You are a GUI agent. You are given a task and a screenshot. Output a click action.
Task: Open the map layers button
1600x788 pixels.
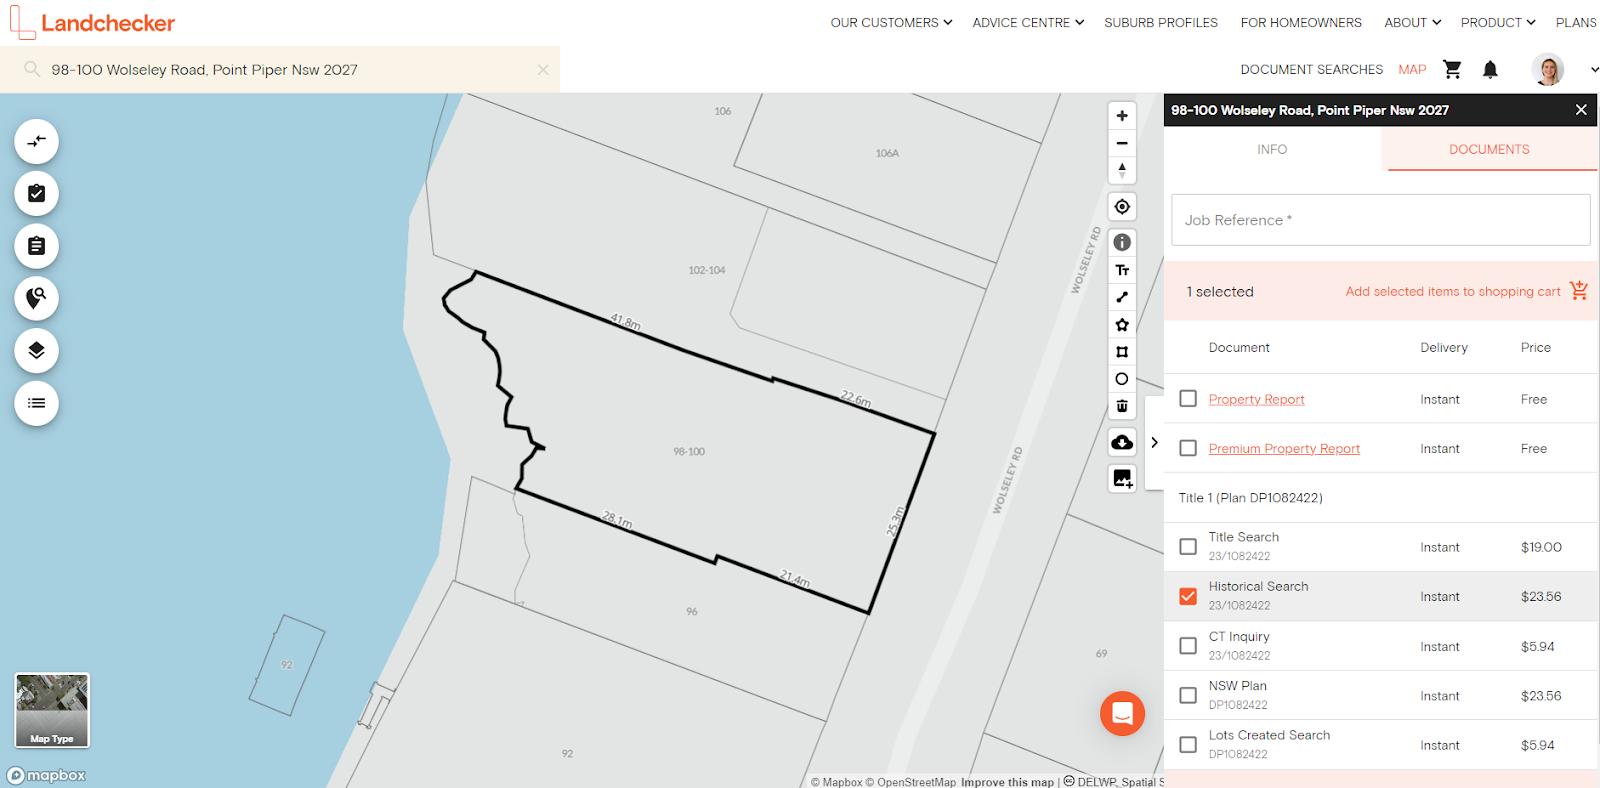pyautogui.click(x=36, y=351)
